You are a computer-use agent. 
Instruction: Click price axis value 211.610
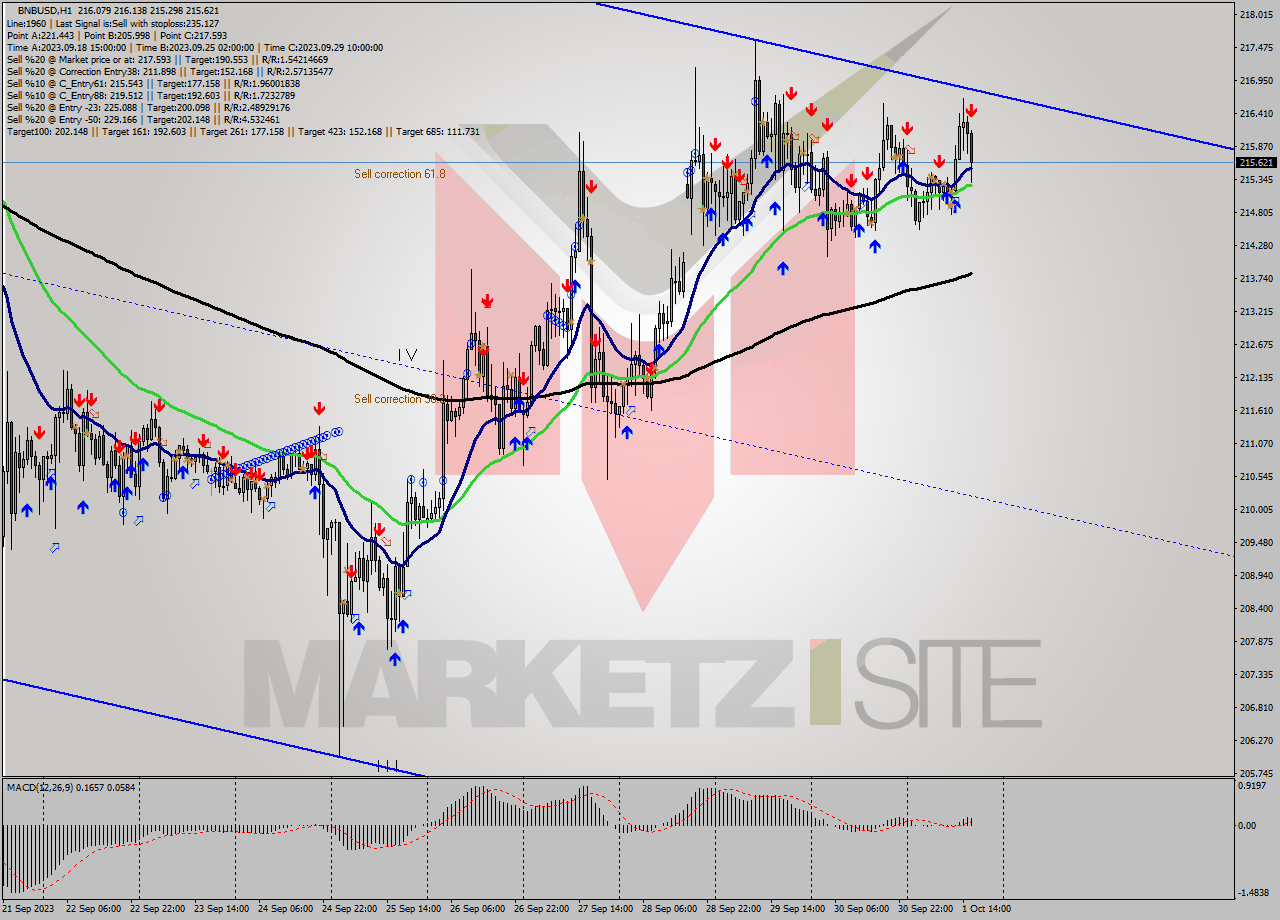[x=1255, y=411]
